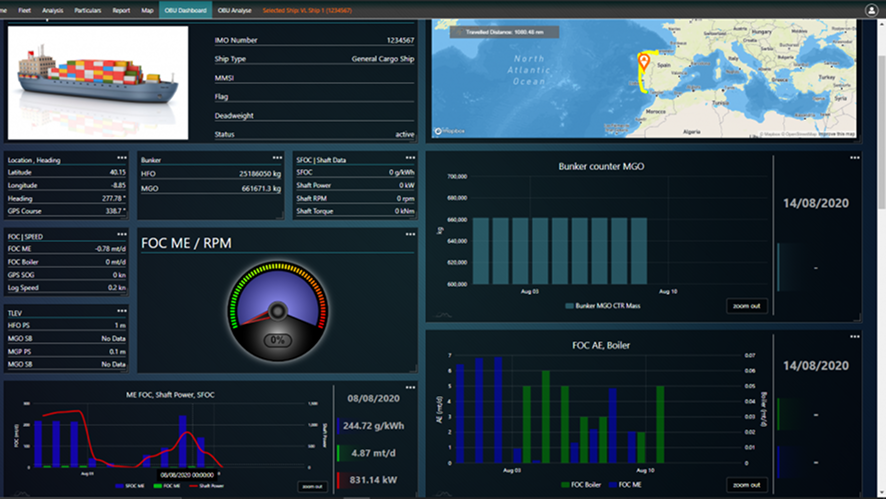Image resolution: width=886 pixels, height=499 pixels.
Task: Zoom out the Bunker counter MGO chart
Action: click(x=746, y=306)
